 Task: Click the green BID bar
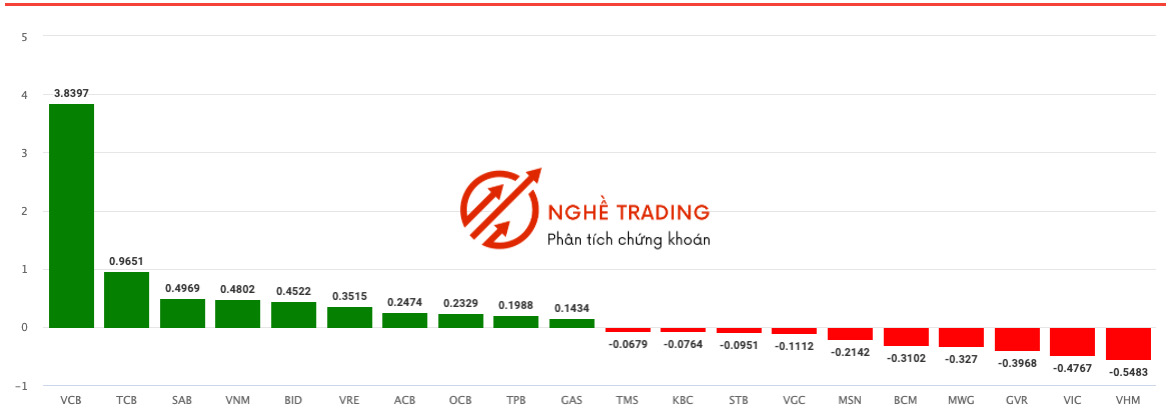click(x=293, y=314)
